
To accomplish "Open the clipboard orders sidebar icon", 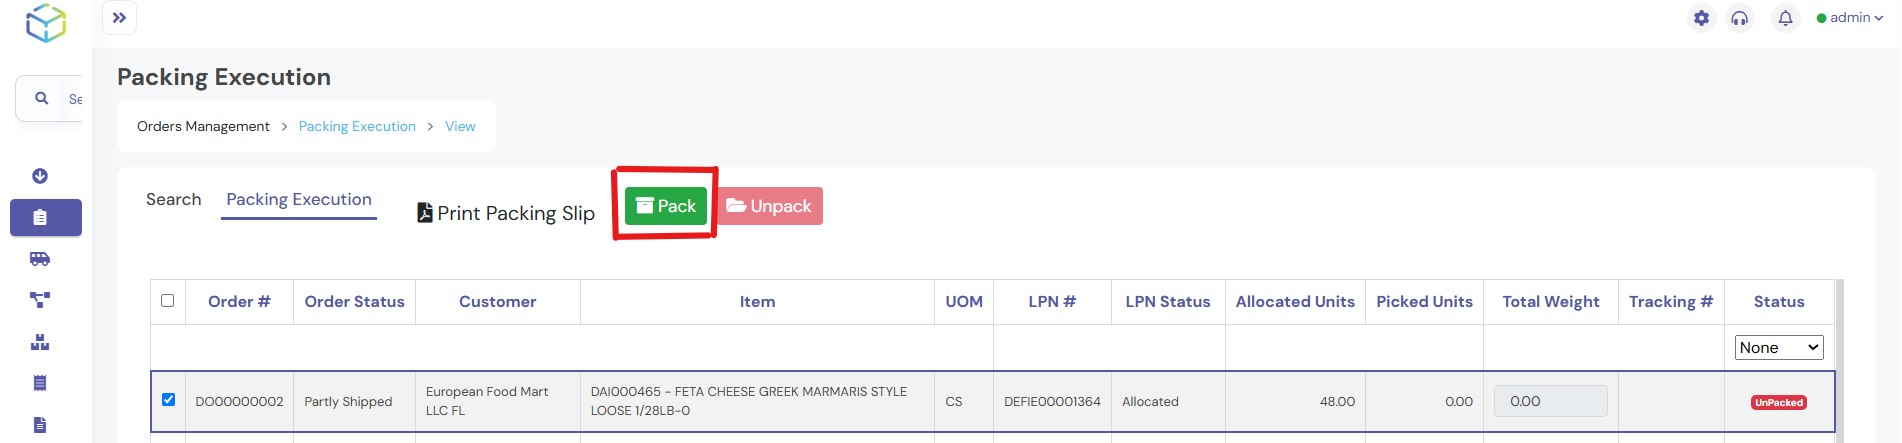I will pyautogui.click(x=40, y=217).
